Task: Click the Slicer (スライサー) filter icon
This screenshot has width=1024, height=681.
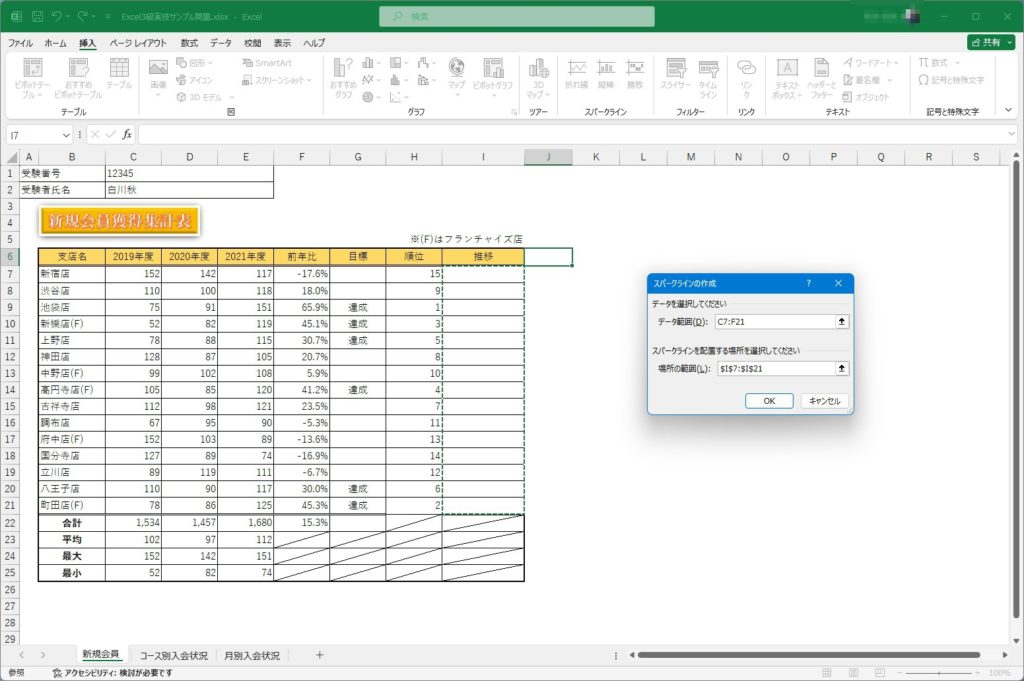Action: pos(675,74)
